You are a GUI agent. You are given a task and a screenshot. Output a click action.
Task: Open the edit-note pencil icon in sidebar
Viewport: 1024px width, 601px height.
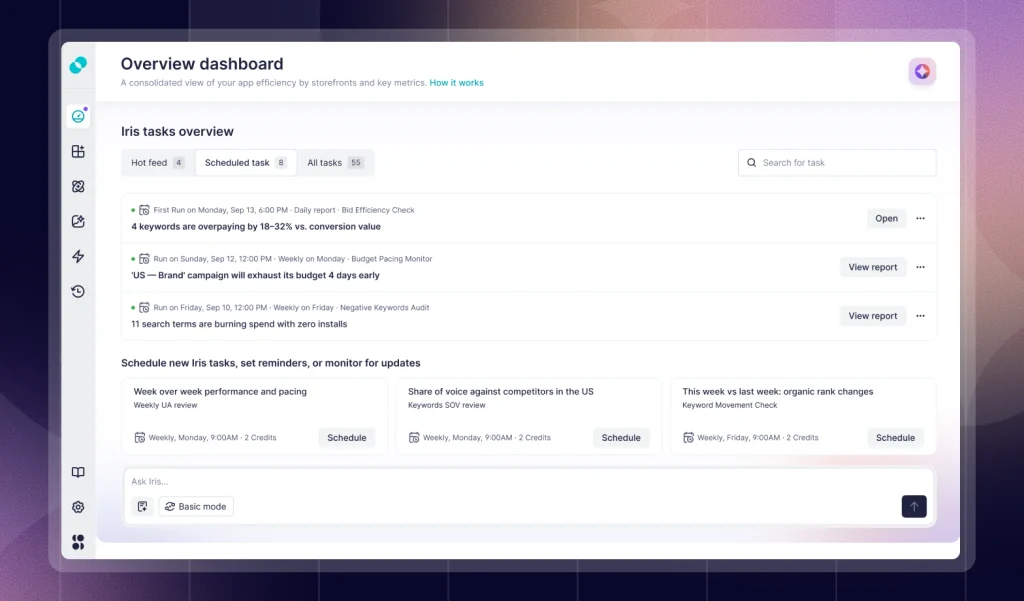[x=78, y=221]
